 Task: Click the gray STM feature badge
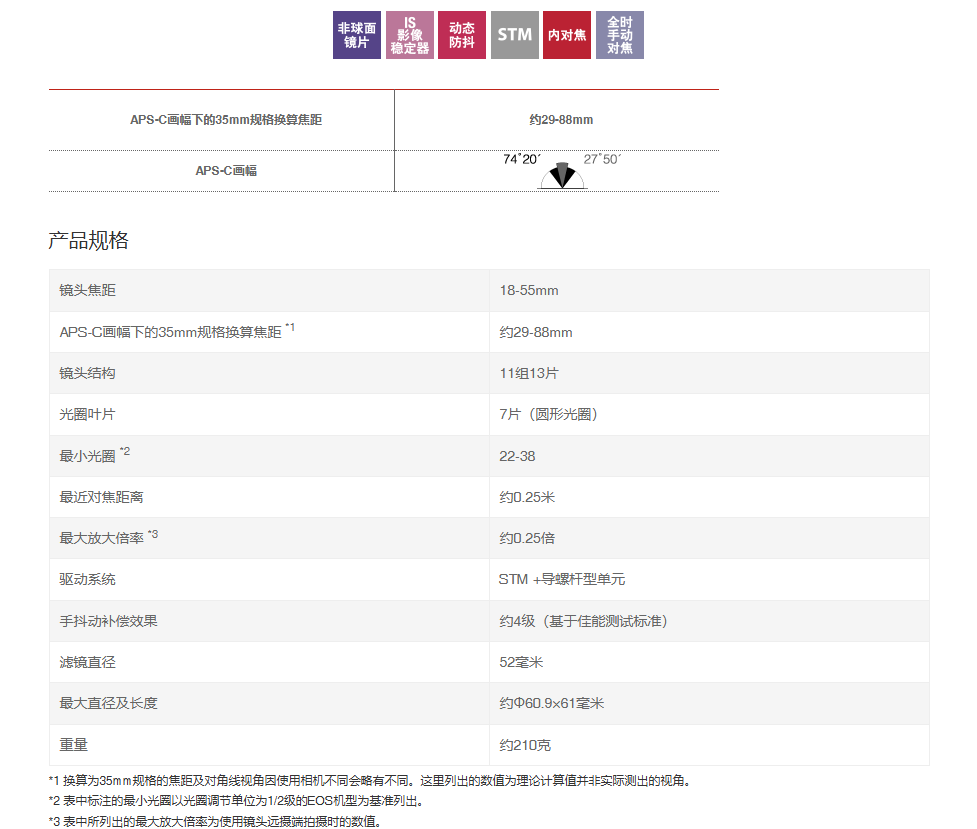pyautogui.click(x=515, y=35)
